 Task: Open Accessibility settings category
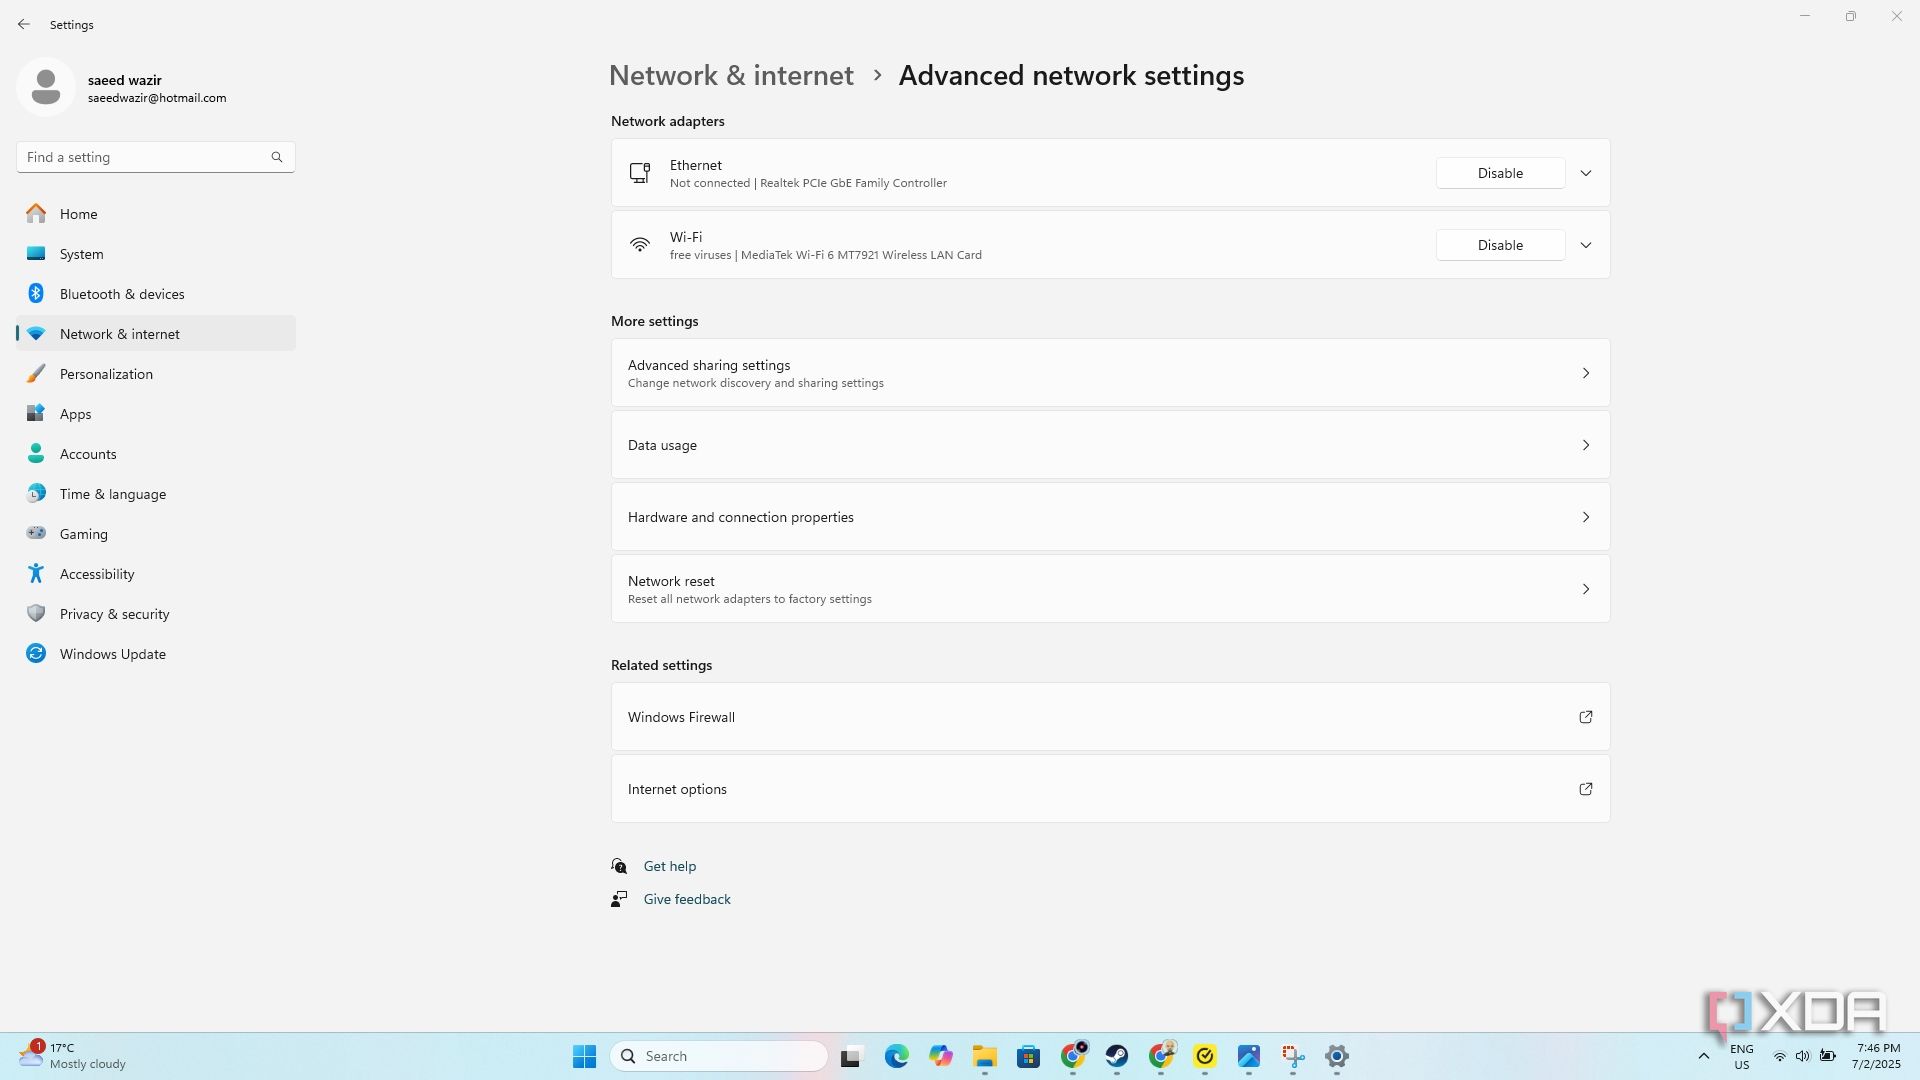click(x=155, y=574)
